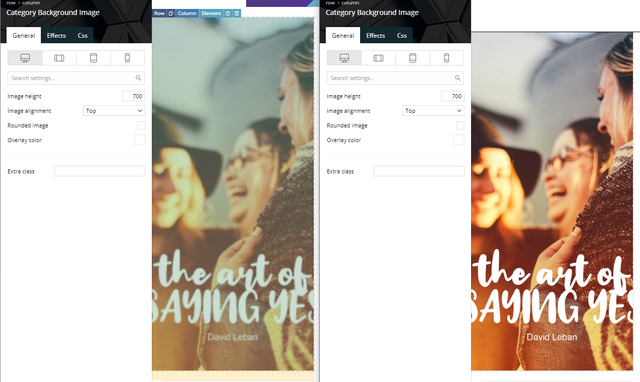The height and width of the screenshot is (382, 640).
Task: Focus Search settings field in right-hand panel
Action: [395, 78]
